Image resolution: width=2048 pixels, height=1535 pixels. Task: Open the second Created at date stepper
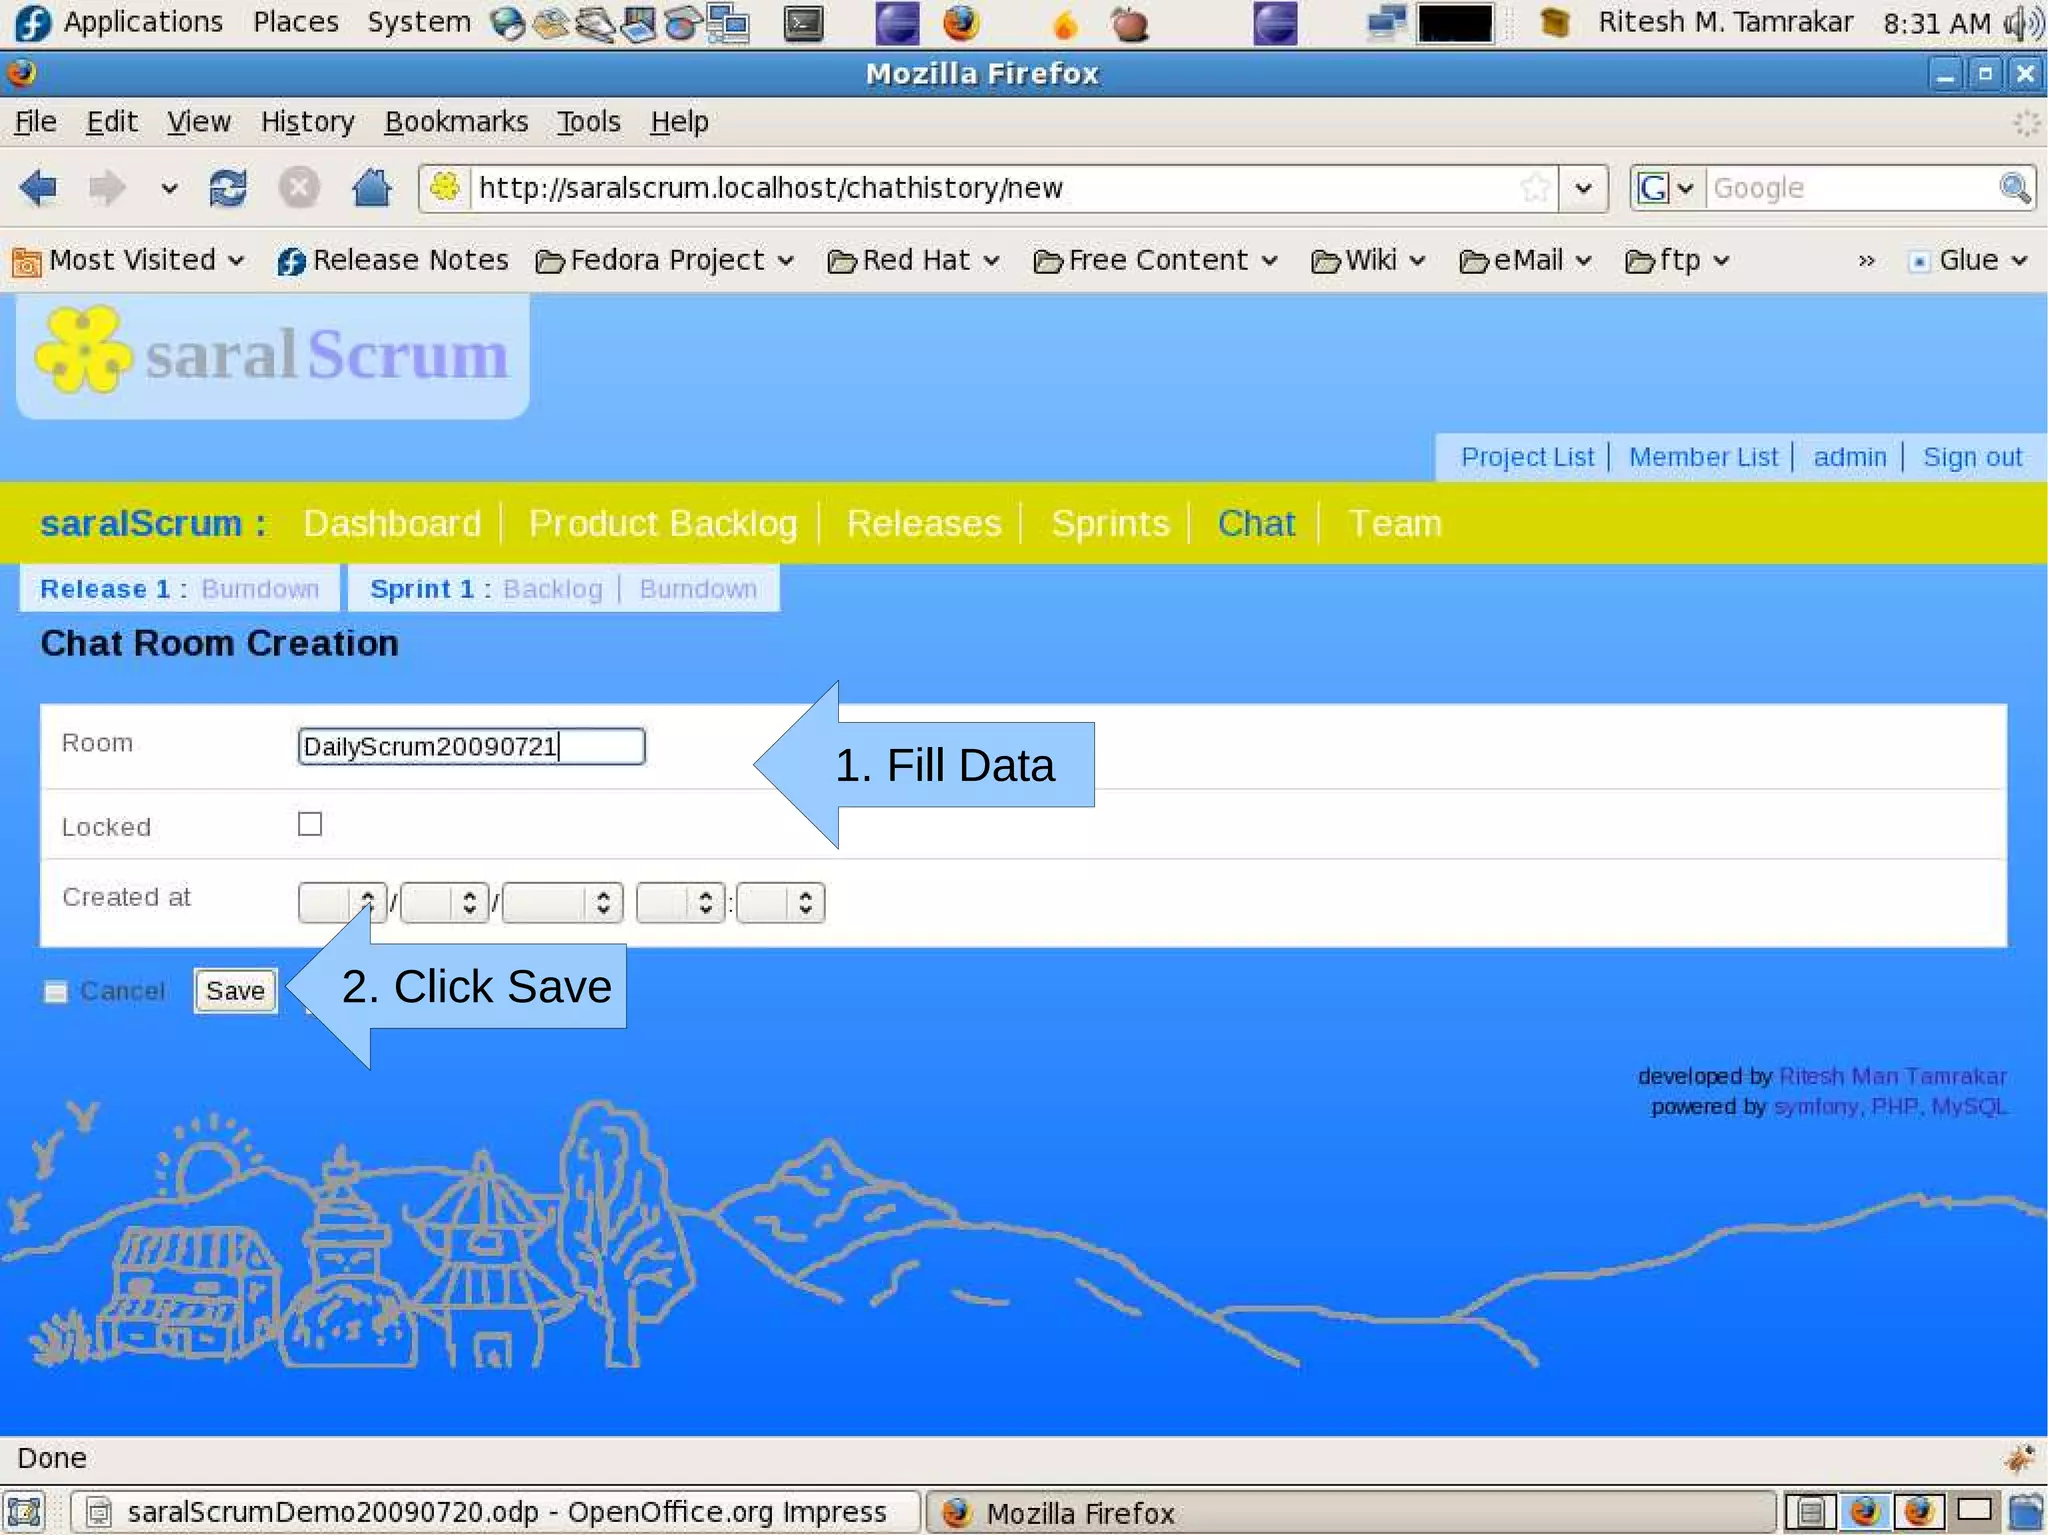pos(444,903)
